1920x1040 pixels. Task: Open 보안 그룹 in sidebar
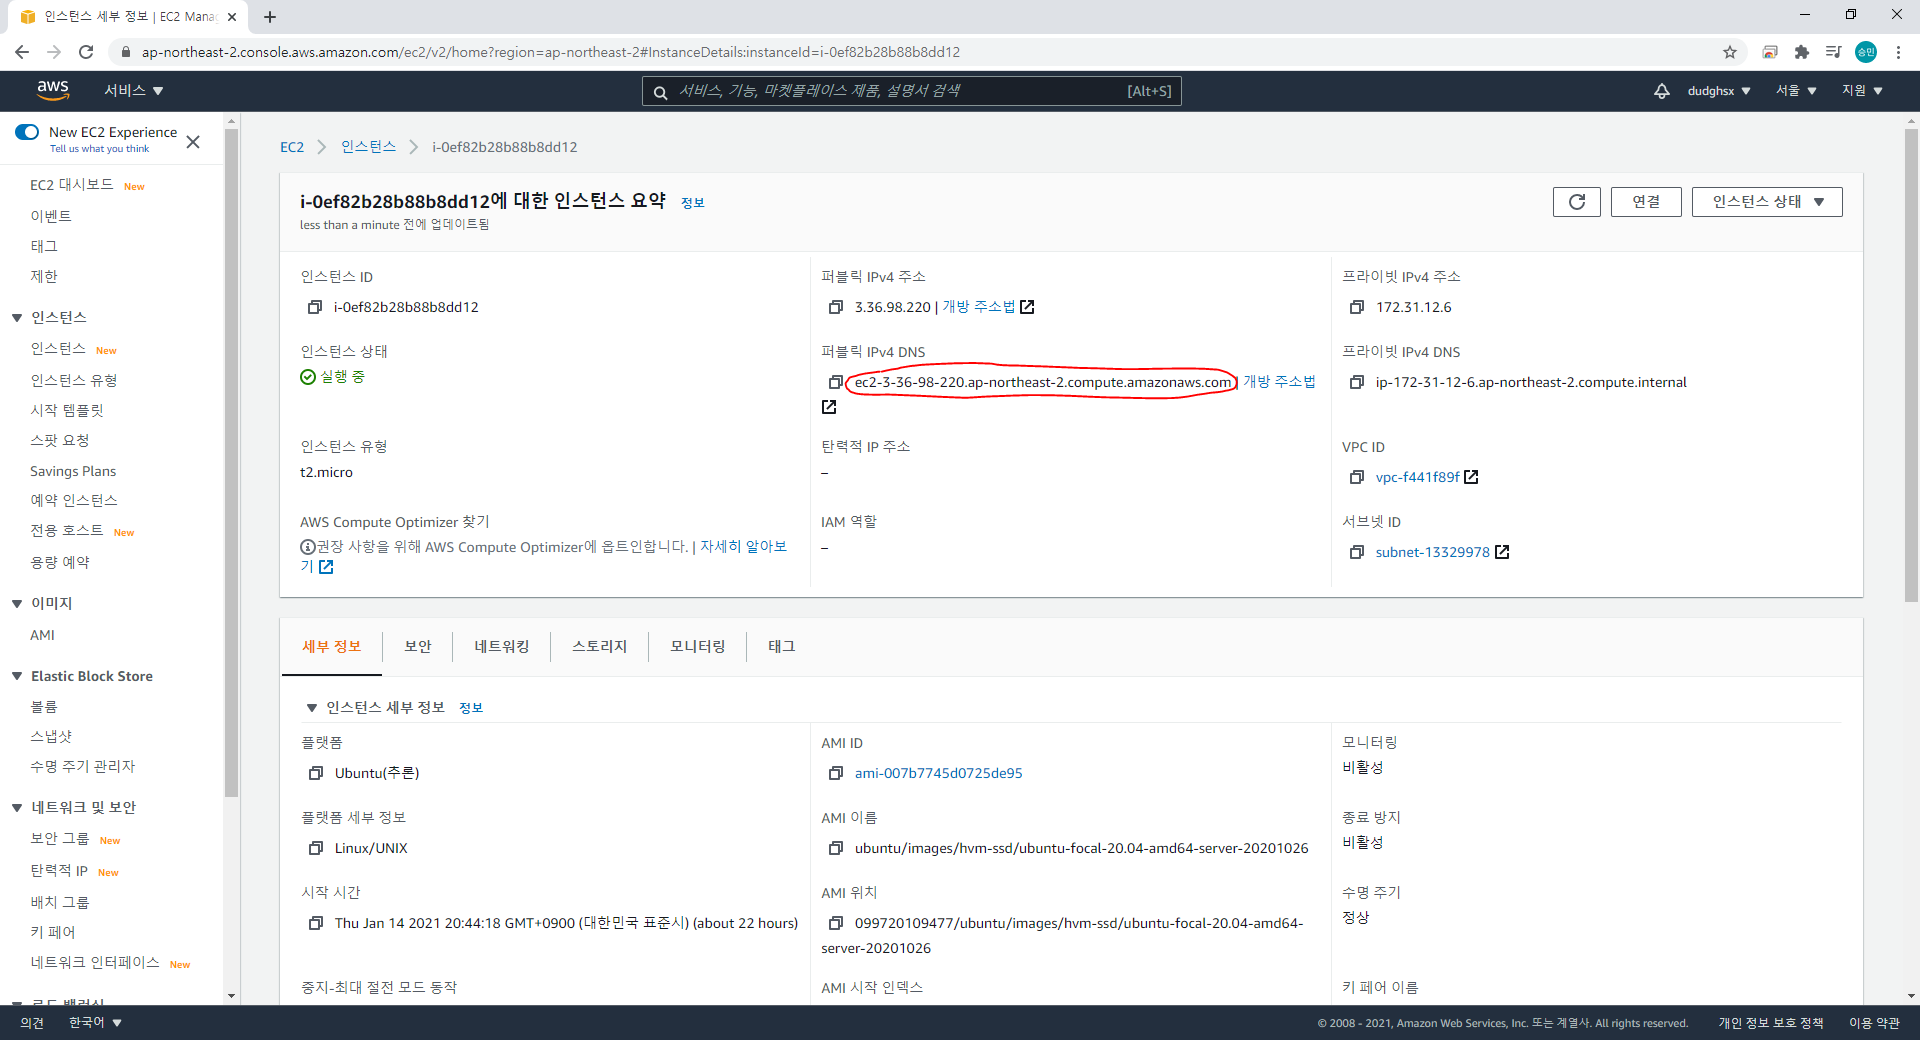point(60,839)
